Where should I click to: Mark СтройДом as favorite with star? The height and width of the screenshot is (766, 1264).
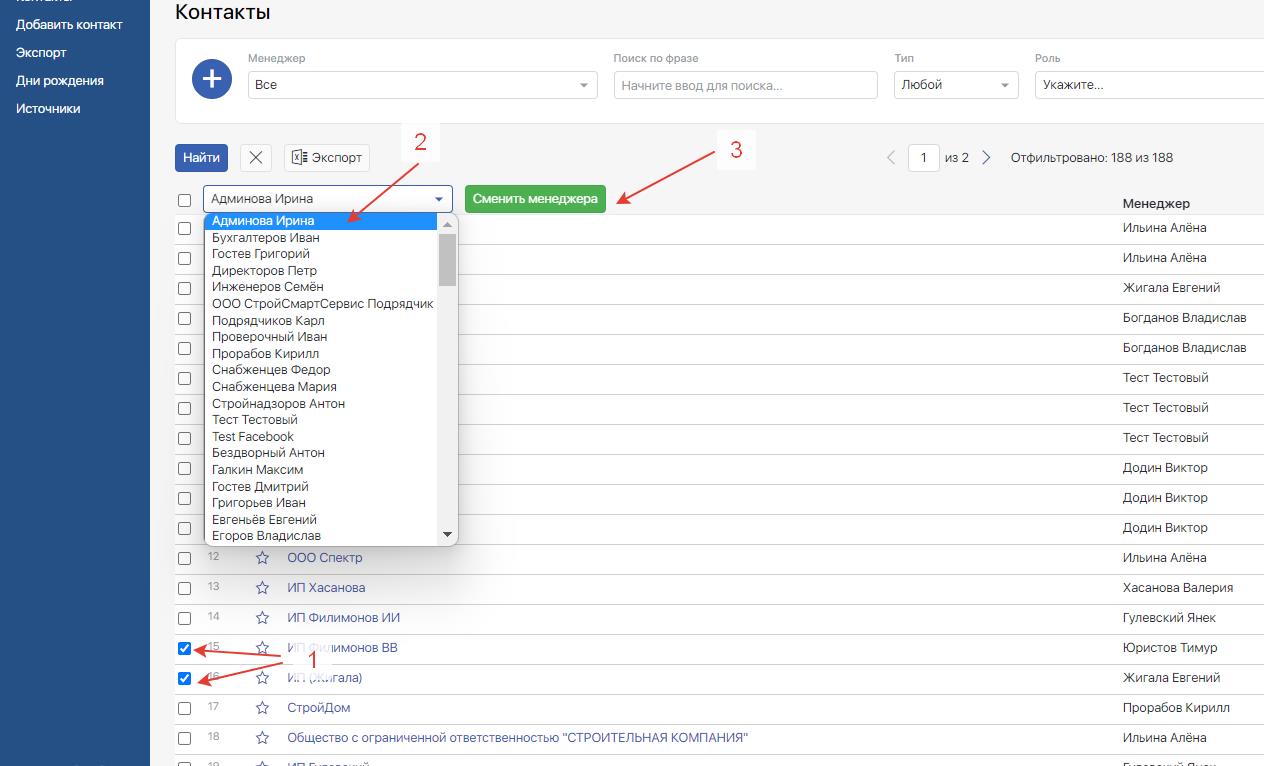click(262, 708)
